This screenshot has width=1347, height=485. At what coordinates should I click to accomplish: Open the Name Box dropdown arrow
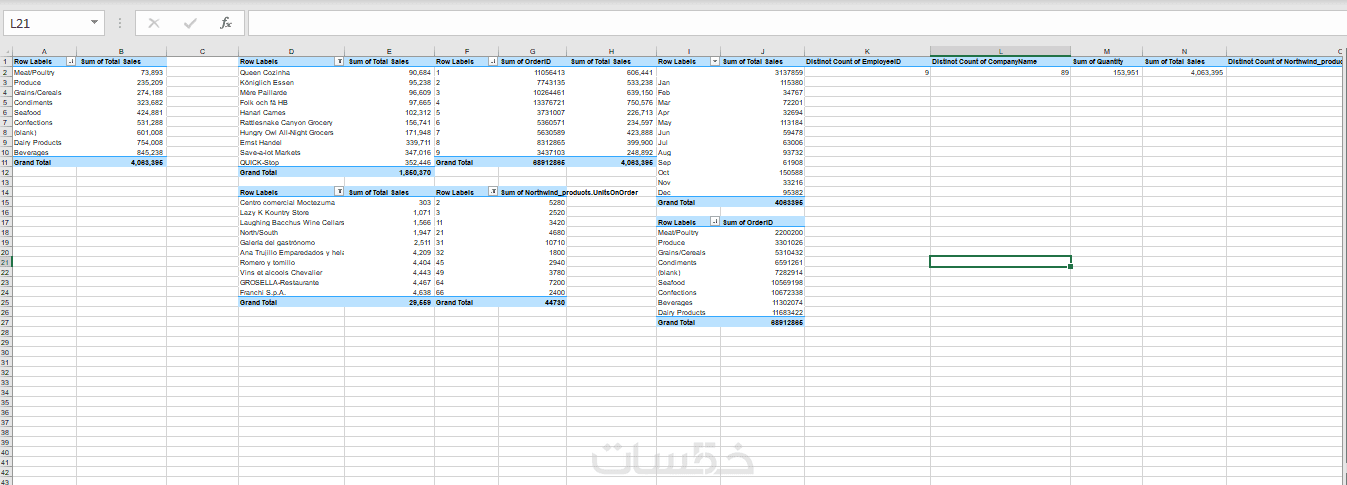point(94,22)
